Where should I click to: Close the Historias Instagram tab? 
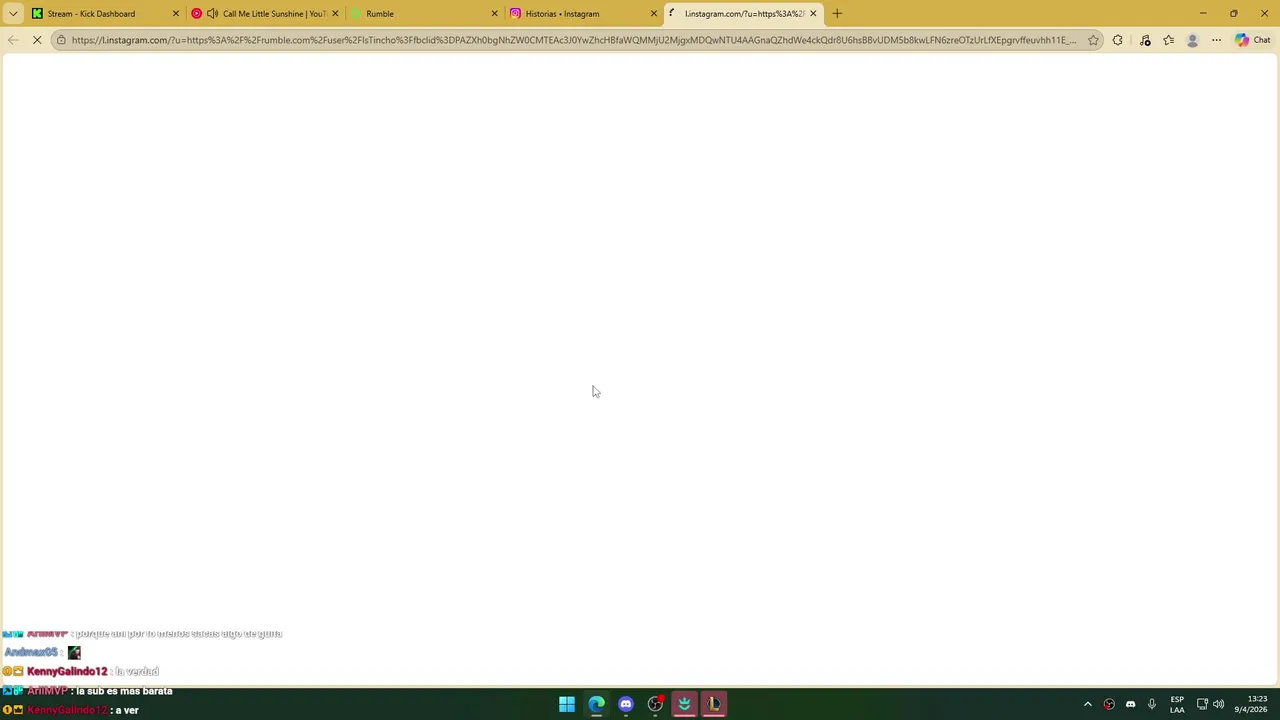pyautogui.click(x=654, y=13)
